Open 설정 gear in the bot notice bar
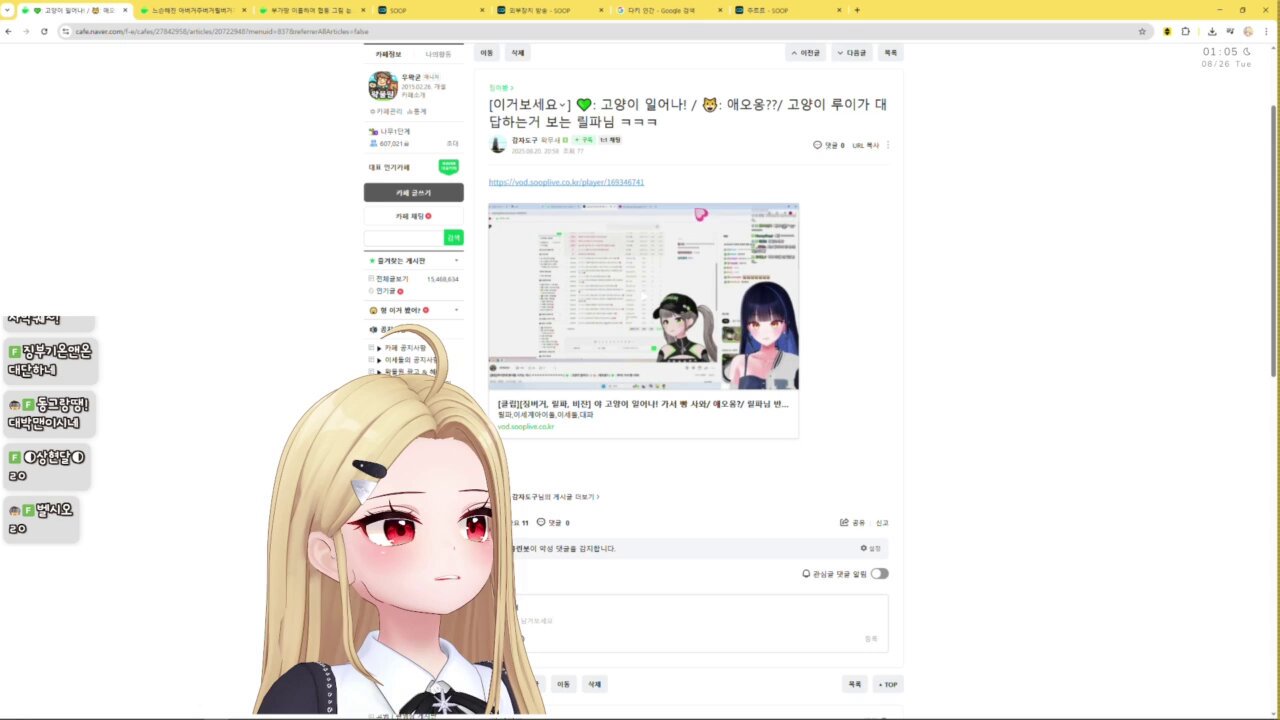This screenshot has width=1280, height=720. point(870,548)
